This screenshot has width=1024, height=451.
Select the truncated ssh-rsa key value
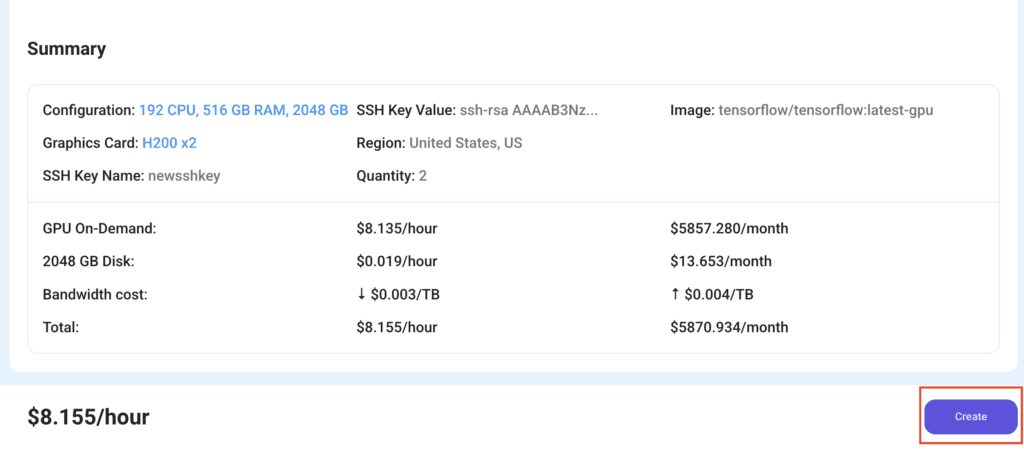click(x=529, y=110)
